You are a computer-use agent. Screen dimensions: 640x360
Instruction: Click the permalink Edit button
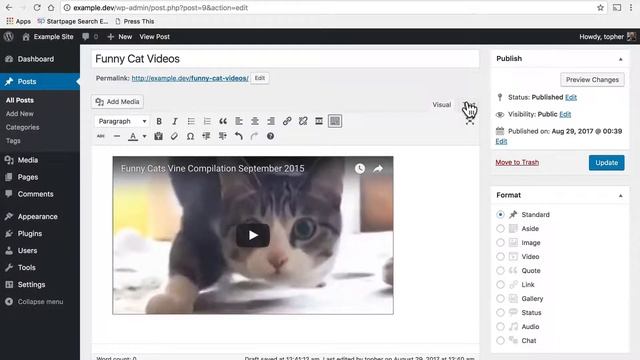(260, 78)
